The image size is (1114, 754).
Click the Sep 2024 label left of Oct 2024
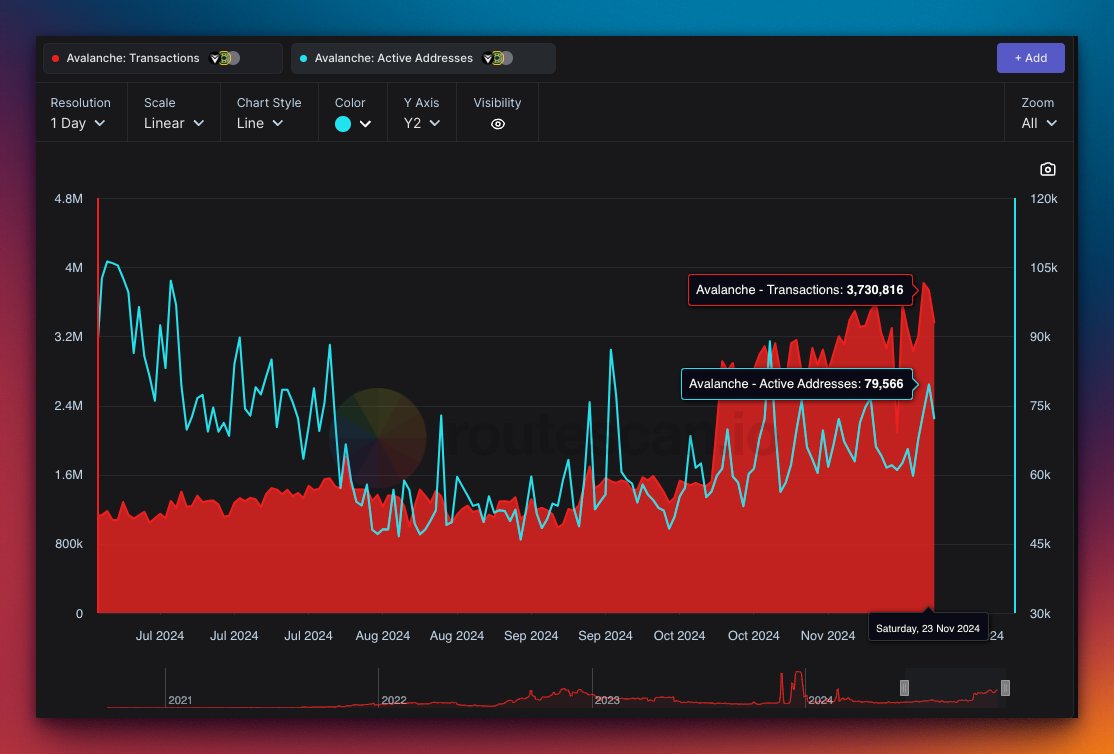(x=605, y=636)
